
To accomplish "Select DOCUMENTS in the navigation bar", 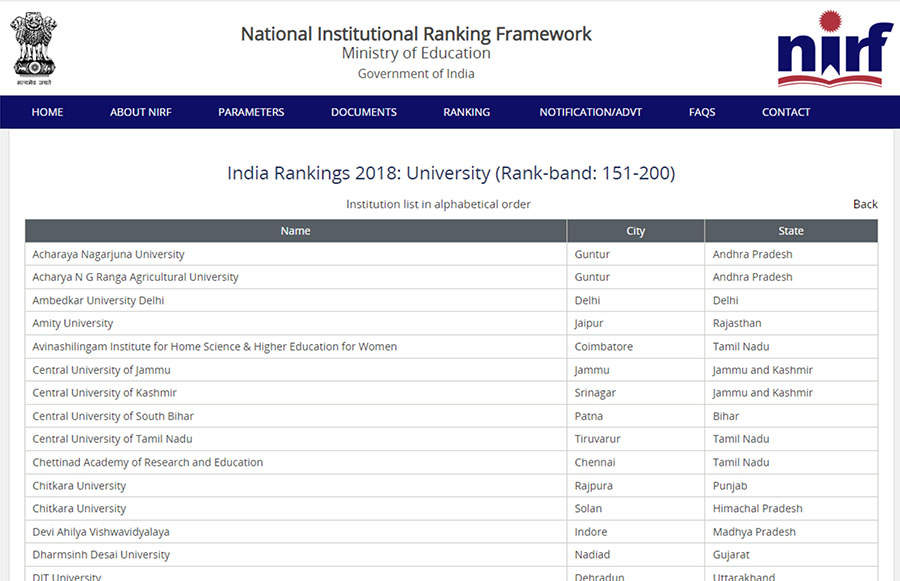I will coord(364,112).
